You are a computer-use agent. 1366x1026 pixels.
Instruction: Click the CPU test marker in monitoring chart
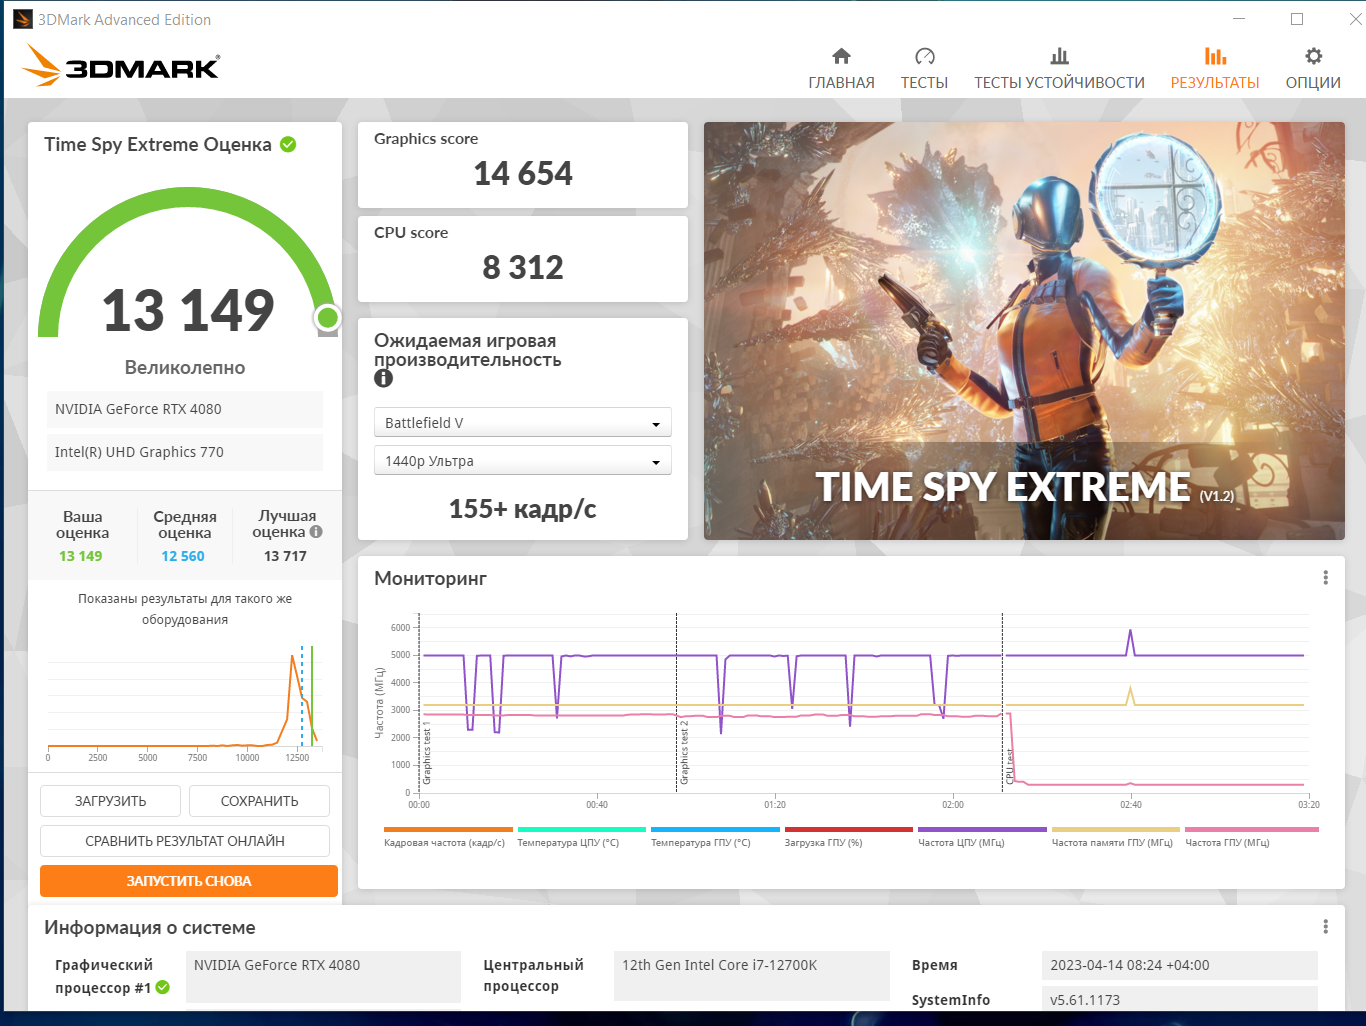[x=1010, y=766]
